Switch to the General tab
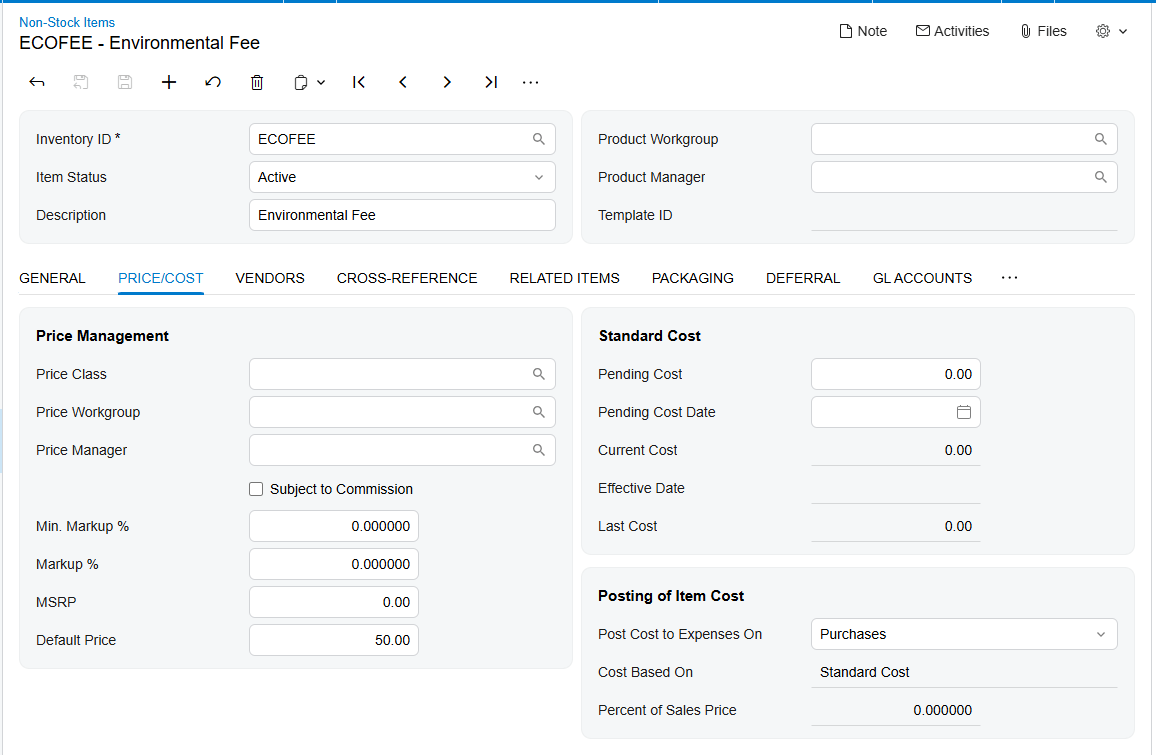1156x755 pixels. [x=52, y=278]
